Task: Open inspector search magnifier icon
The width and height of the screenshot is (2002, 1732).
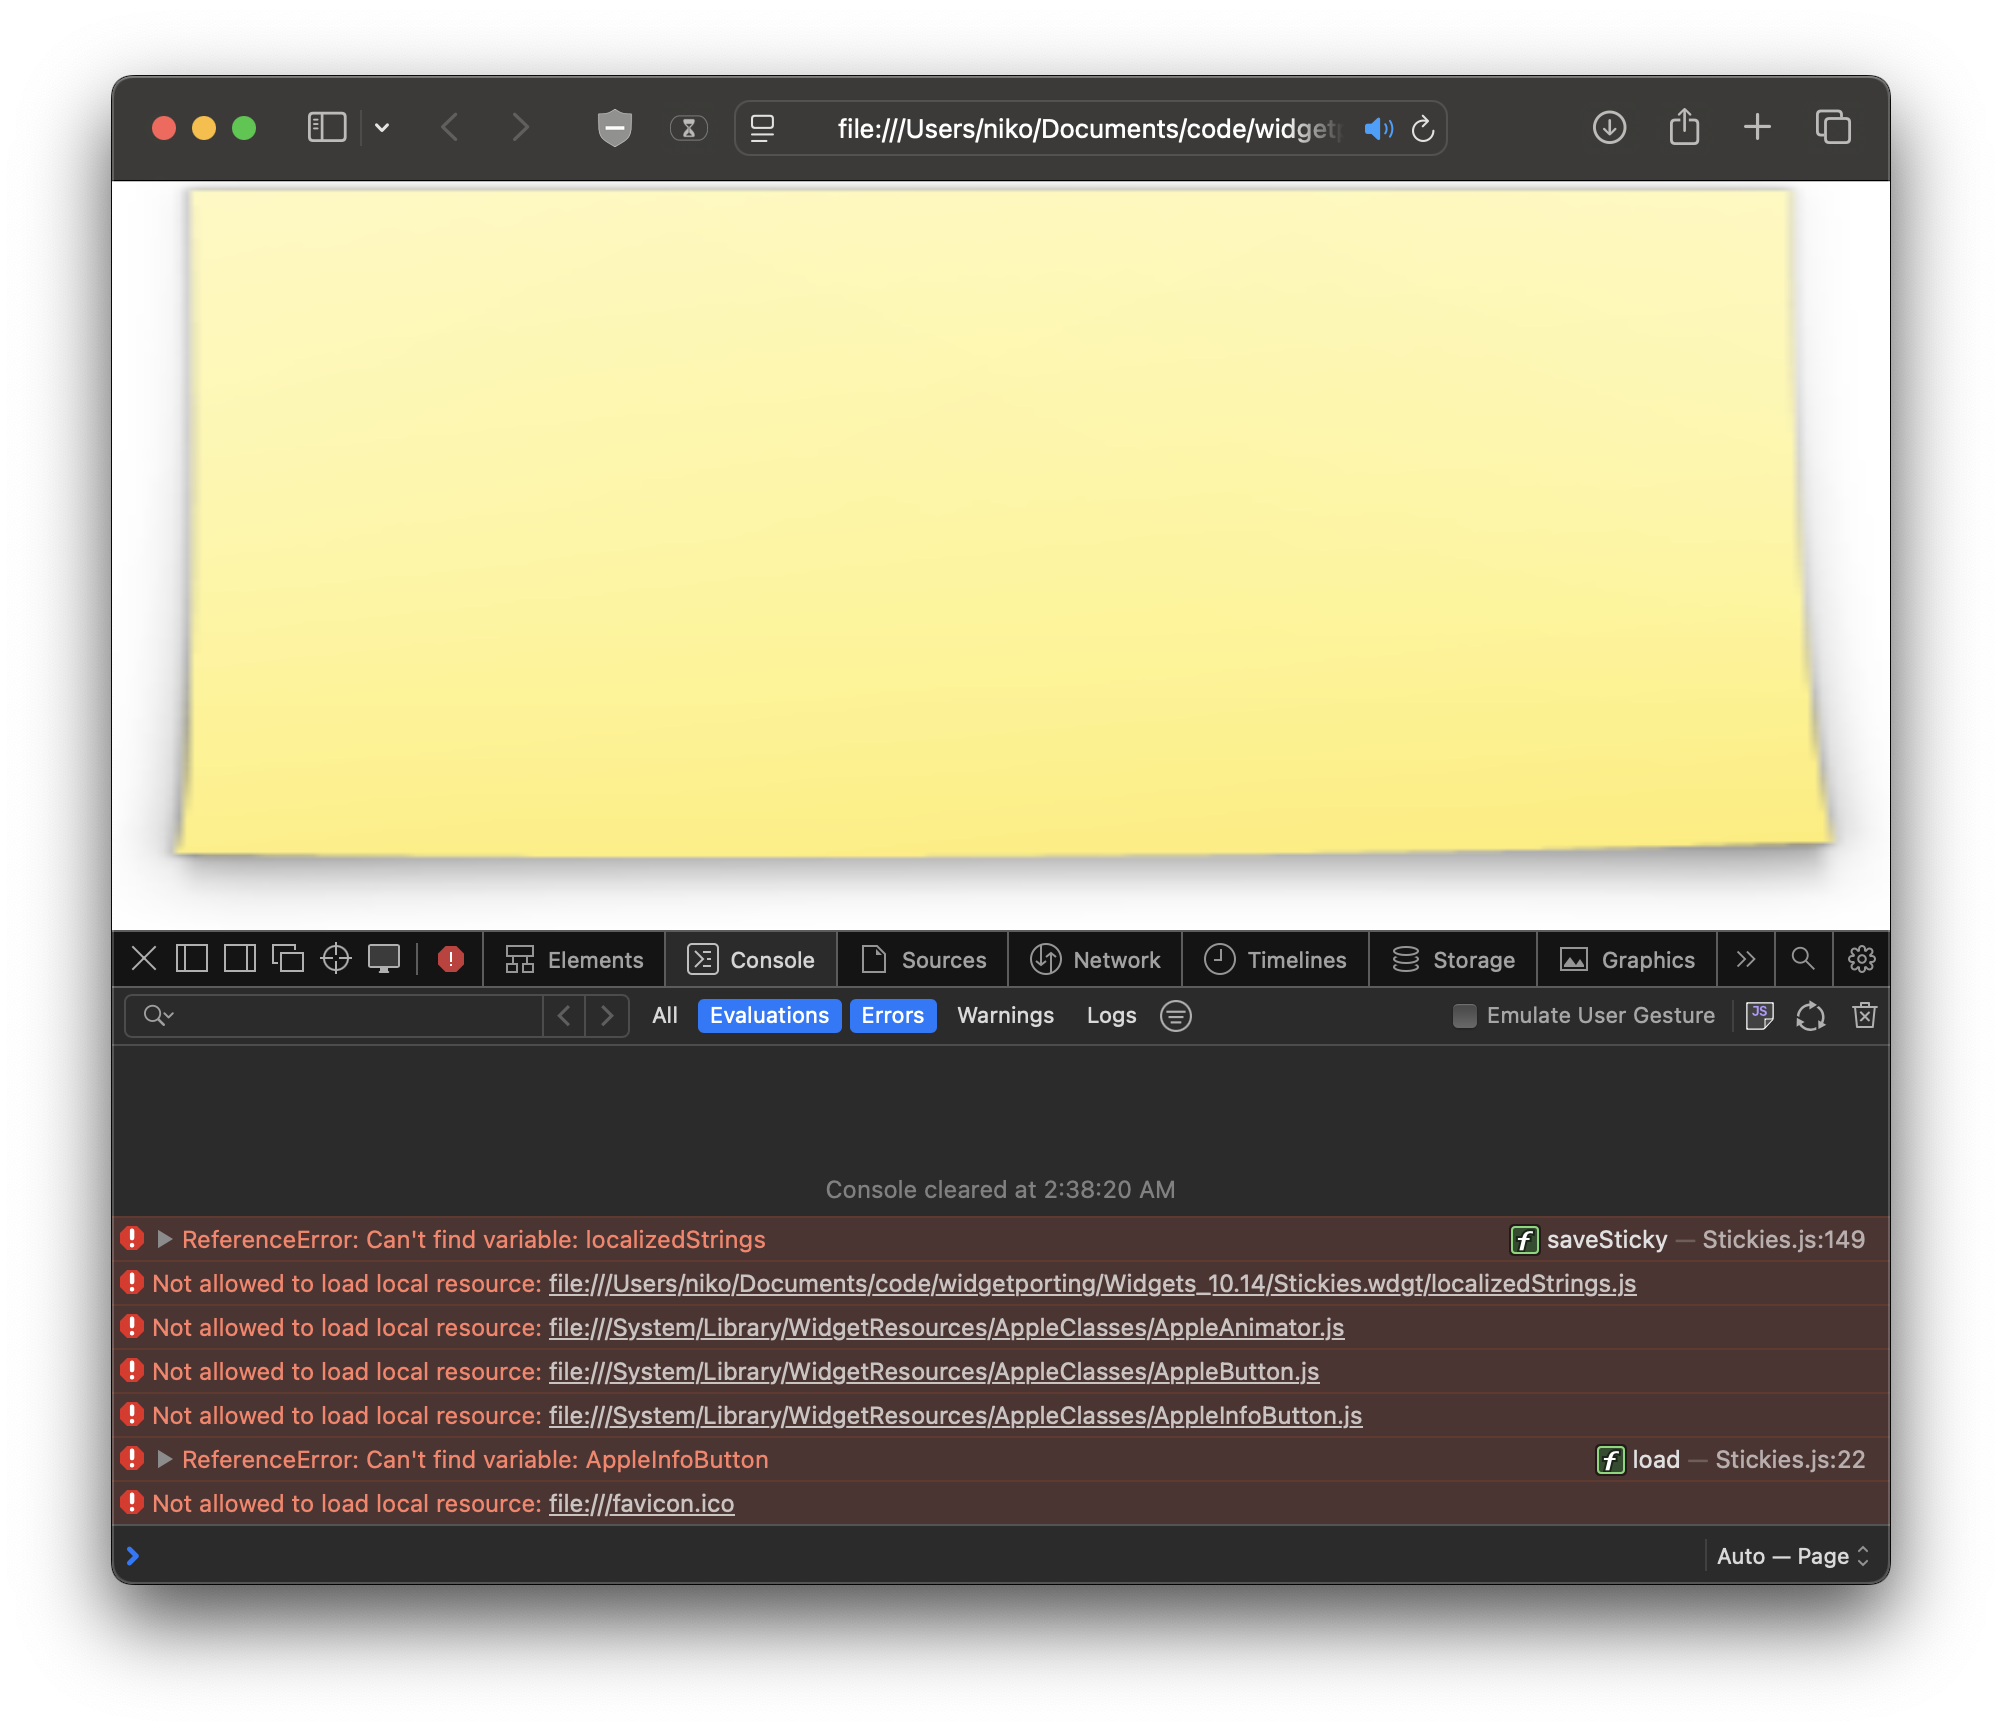Action: 1803,959
